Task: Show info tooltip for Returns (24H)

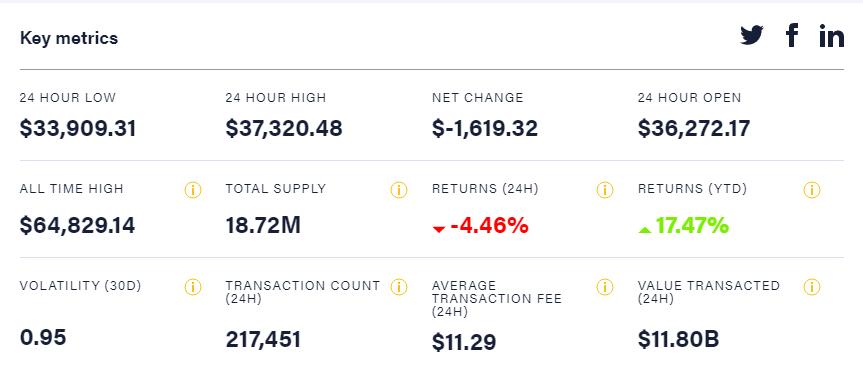Action: click(x=604, y=190)
